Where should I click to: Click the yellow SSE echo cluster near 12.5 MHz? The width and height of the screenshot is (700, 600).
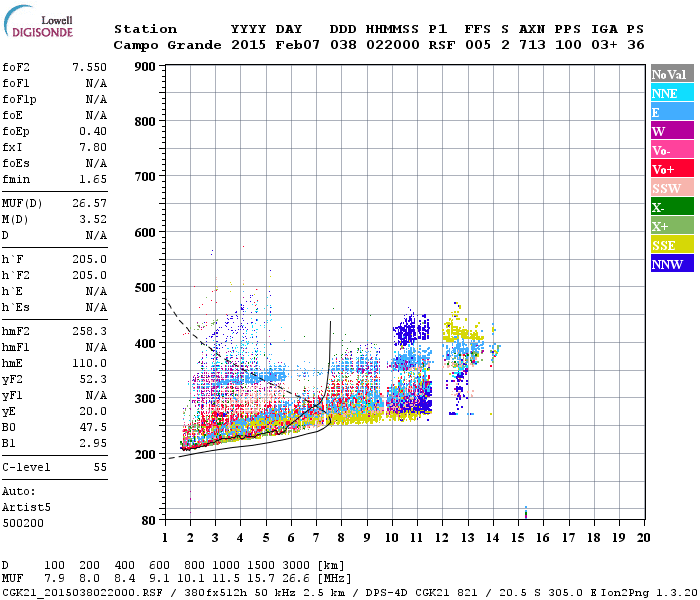(x=462, y=329)
